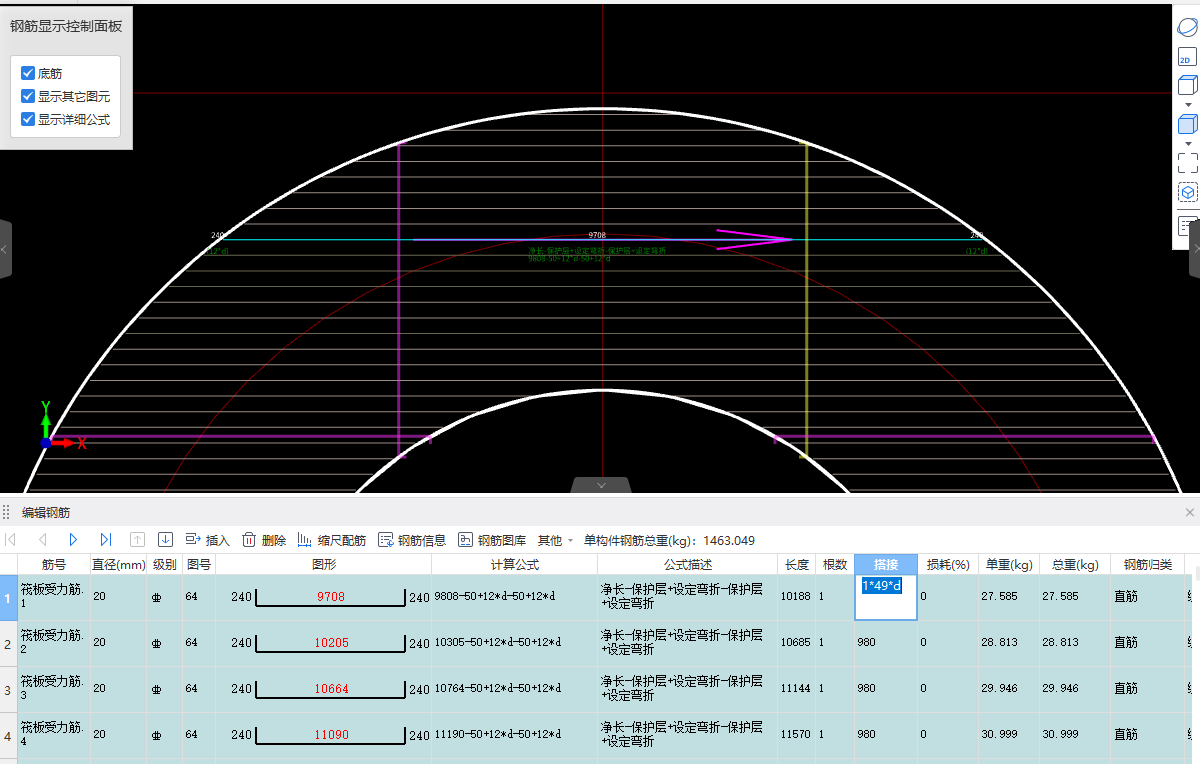
Task: Select row 1 header in rebar table
Action: point(8,598)
